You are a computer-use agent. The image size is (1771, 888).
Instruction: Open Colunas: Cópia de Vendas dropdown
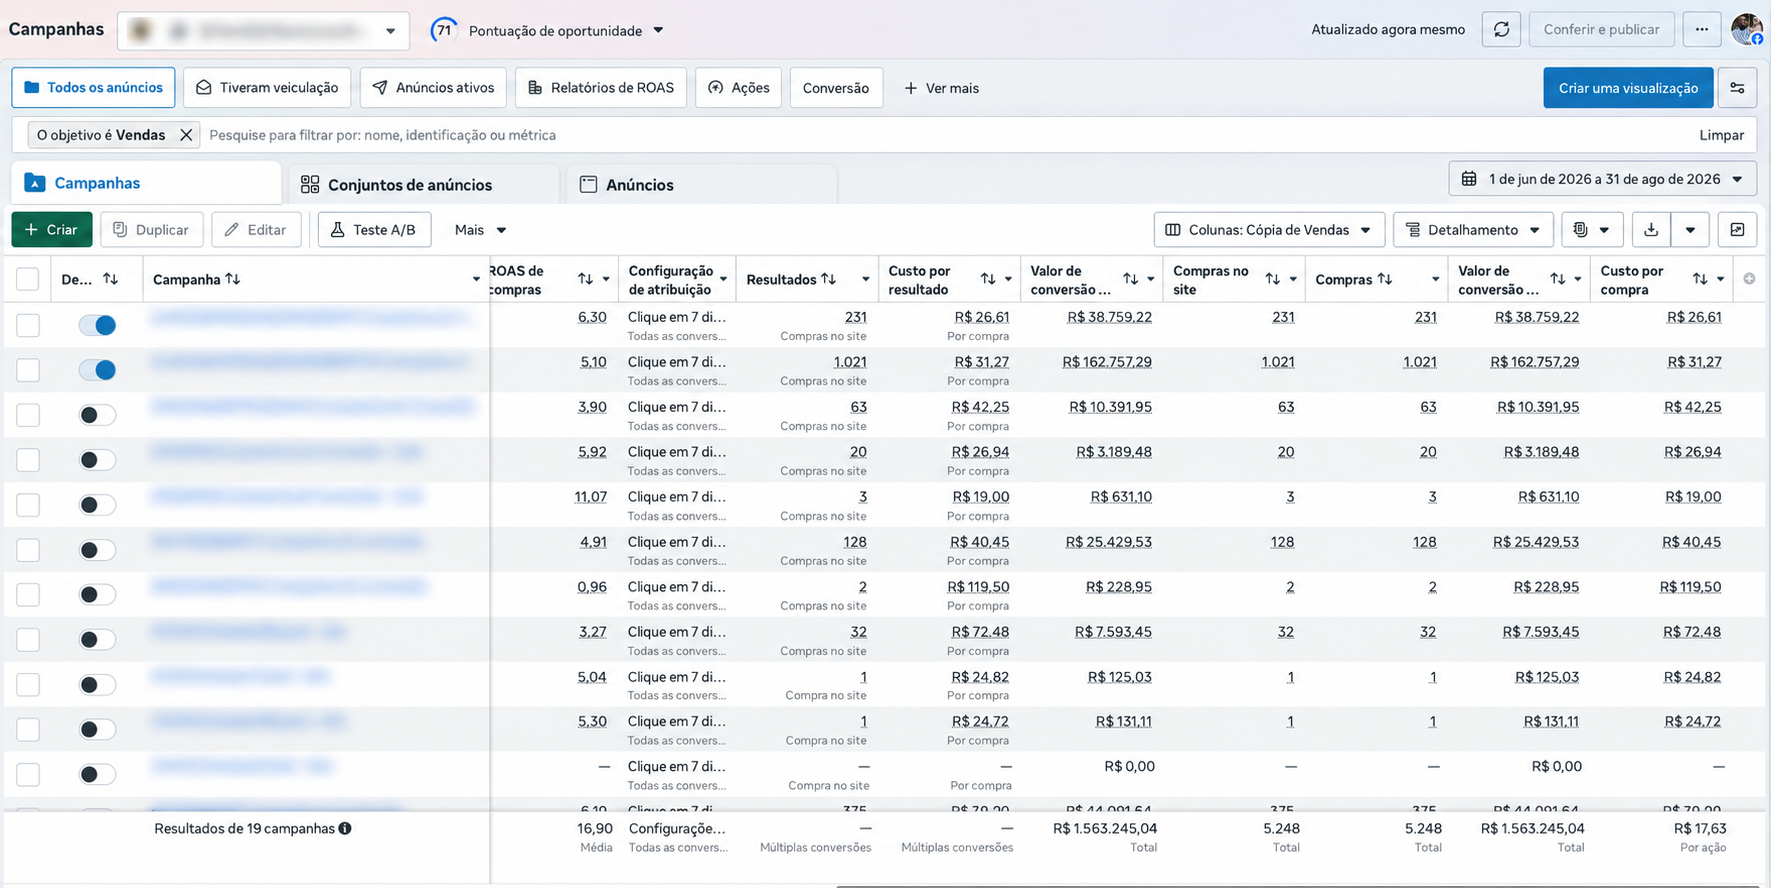click(x=1269, y=230)
